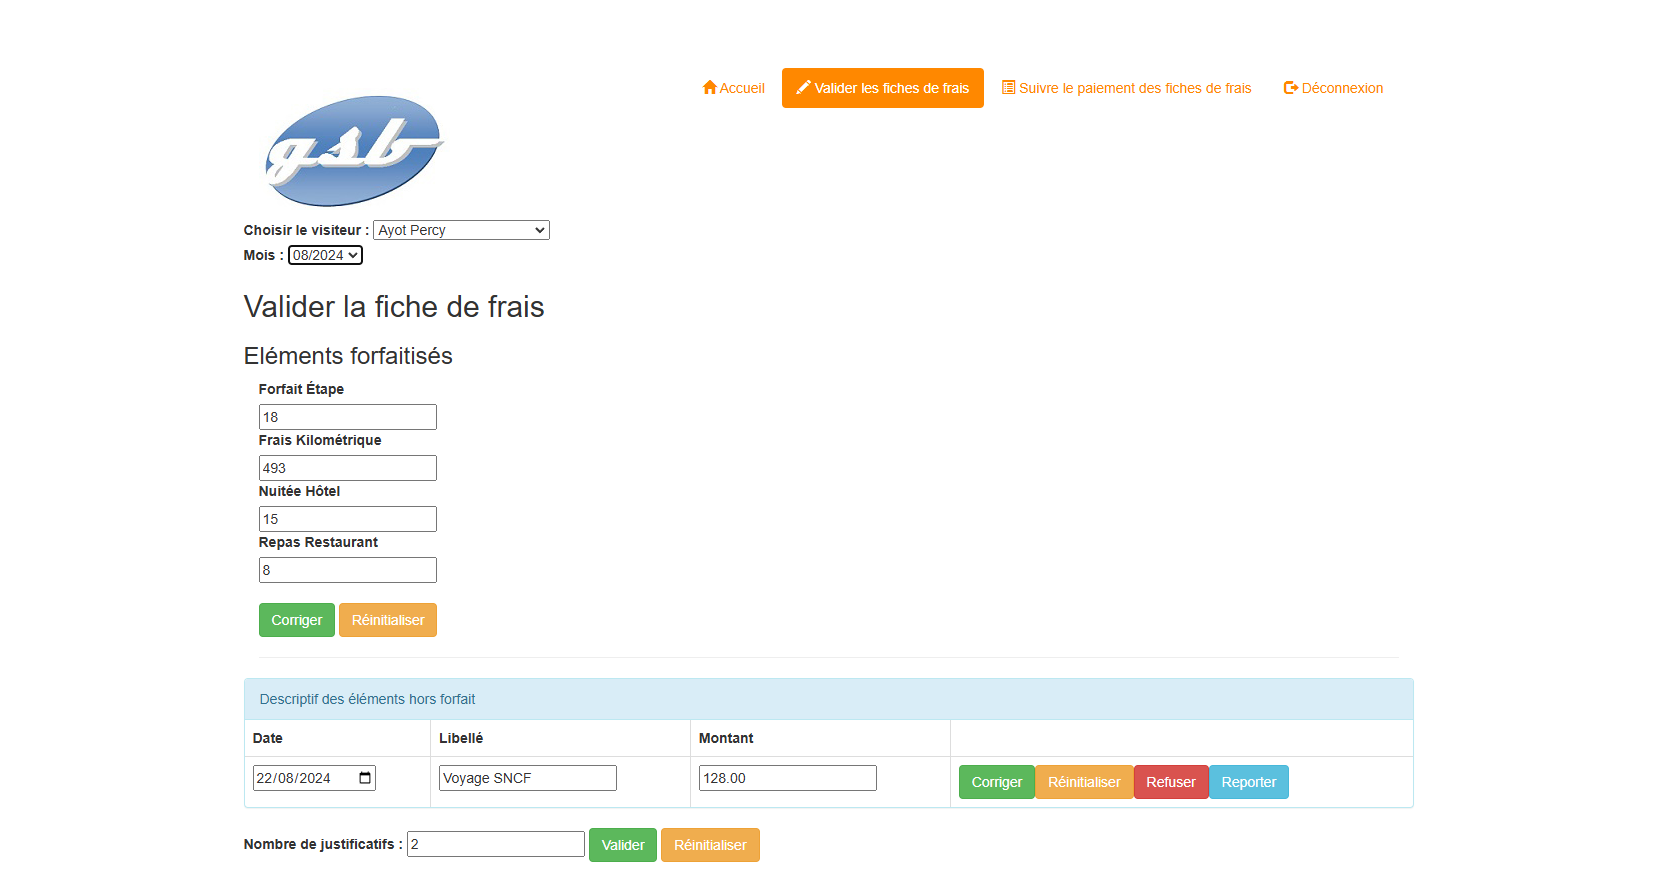Open the Accueil menu link
The image size is (1657, 877).
click(x=741, y=88)
